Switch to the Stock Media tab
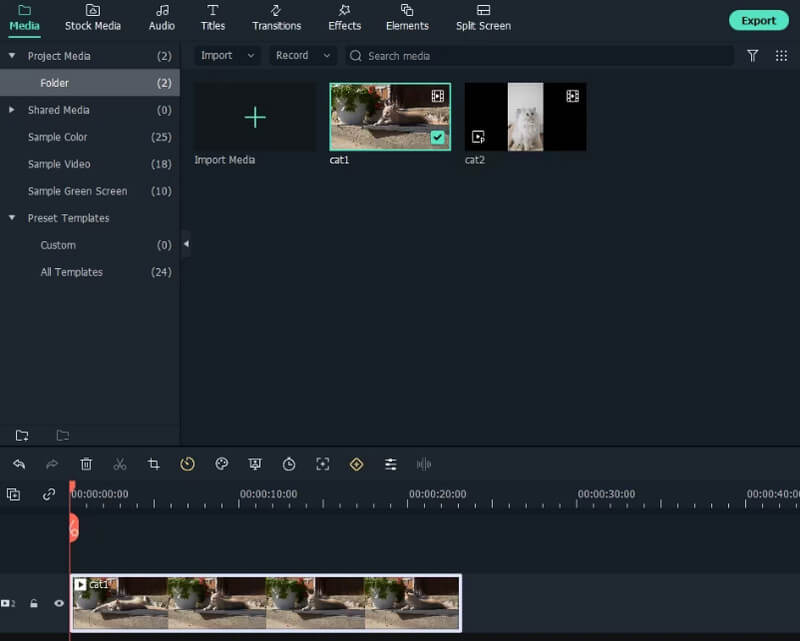The height and width of the screenshot is (641, 800). 93,18
